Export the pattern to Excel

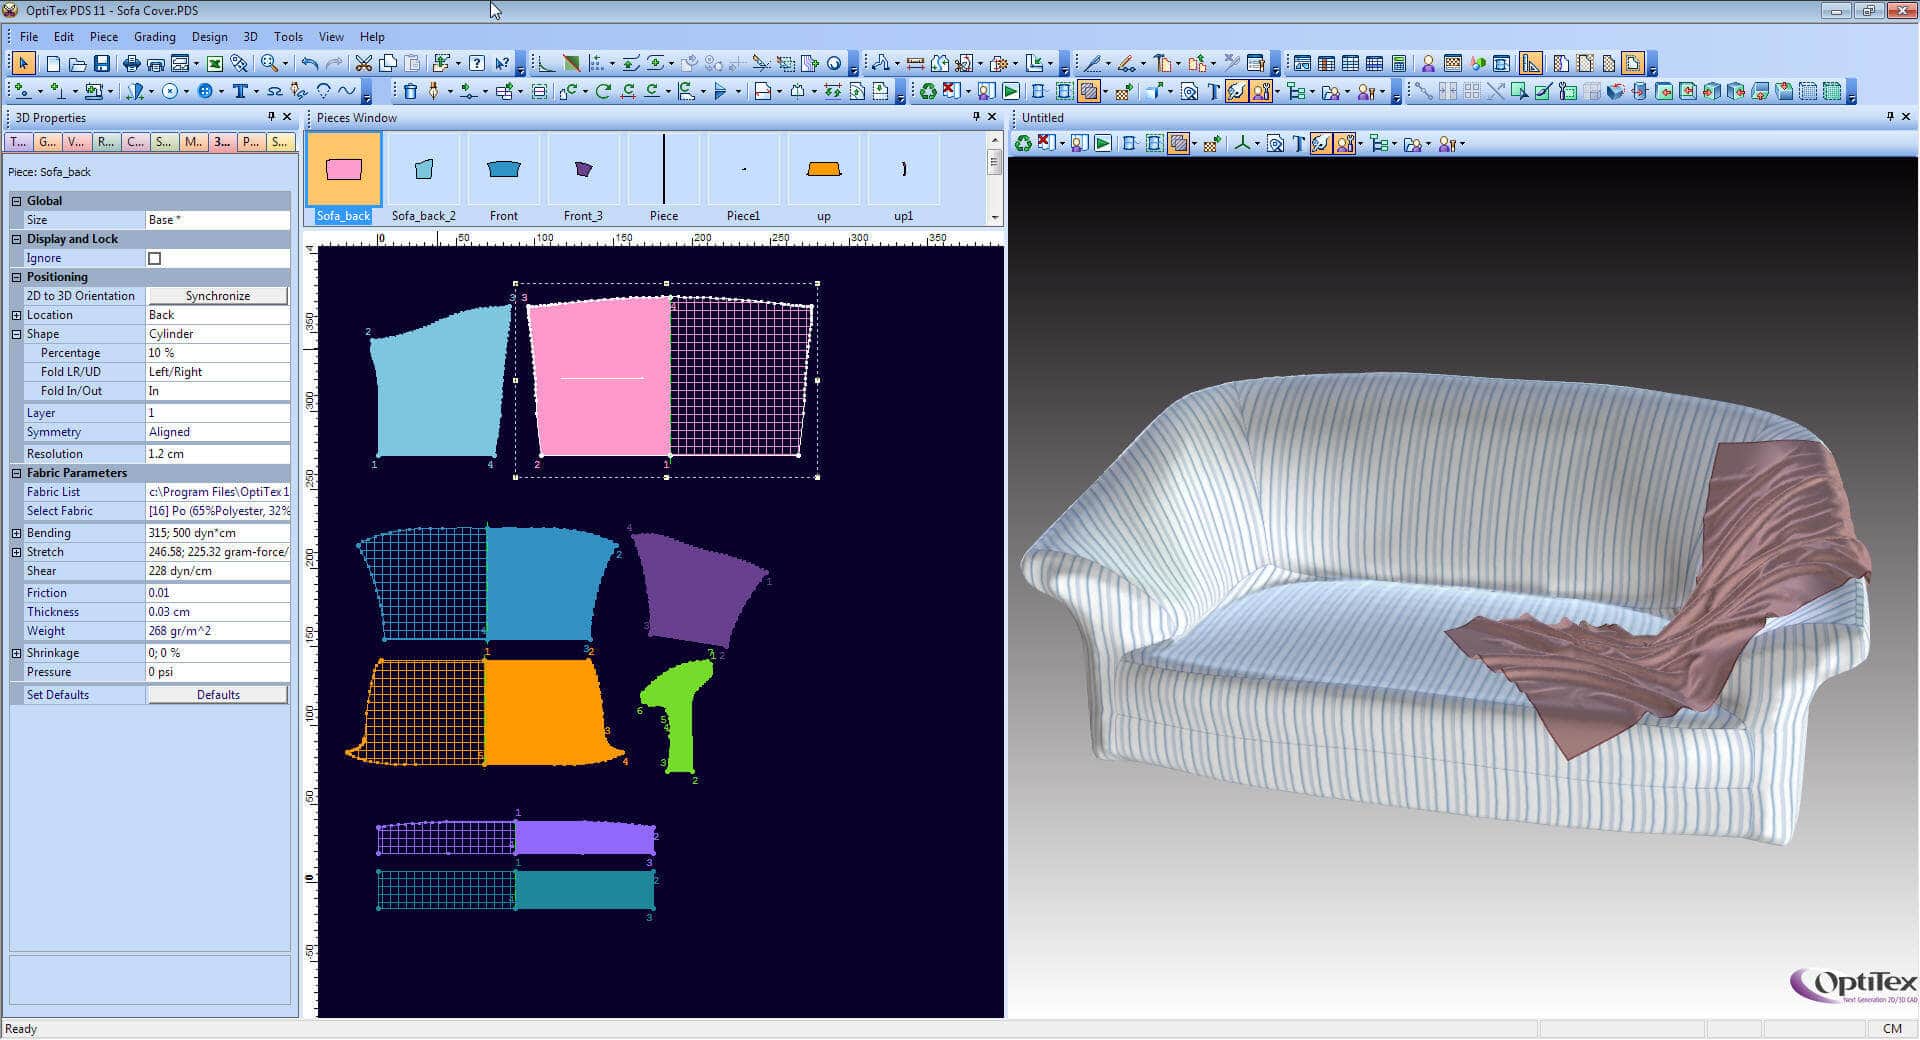click(214, 62)
